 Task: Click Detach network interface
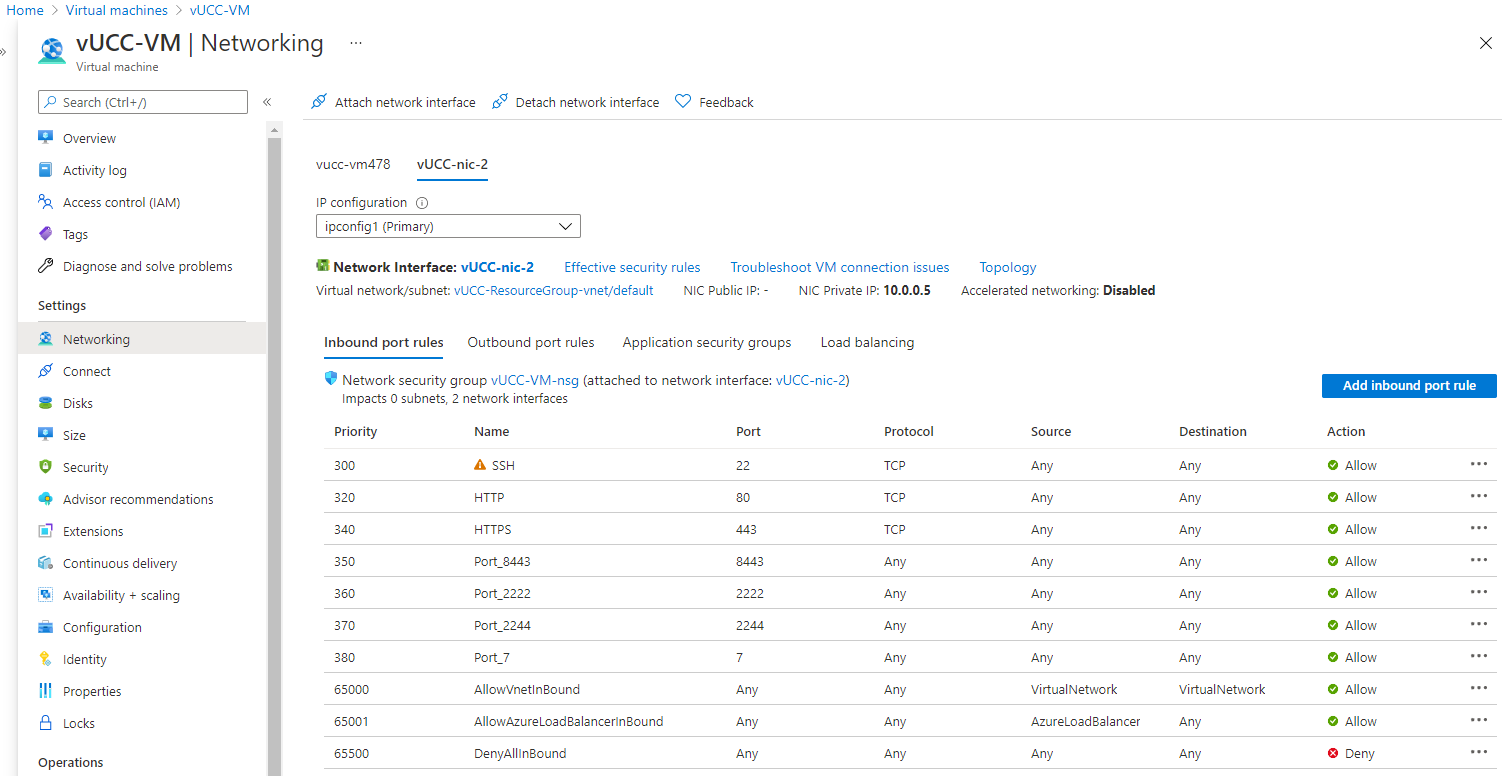coord(576,102)
